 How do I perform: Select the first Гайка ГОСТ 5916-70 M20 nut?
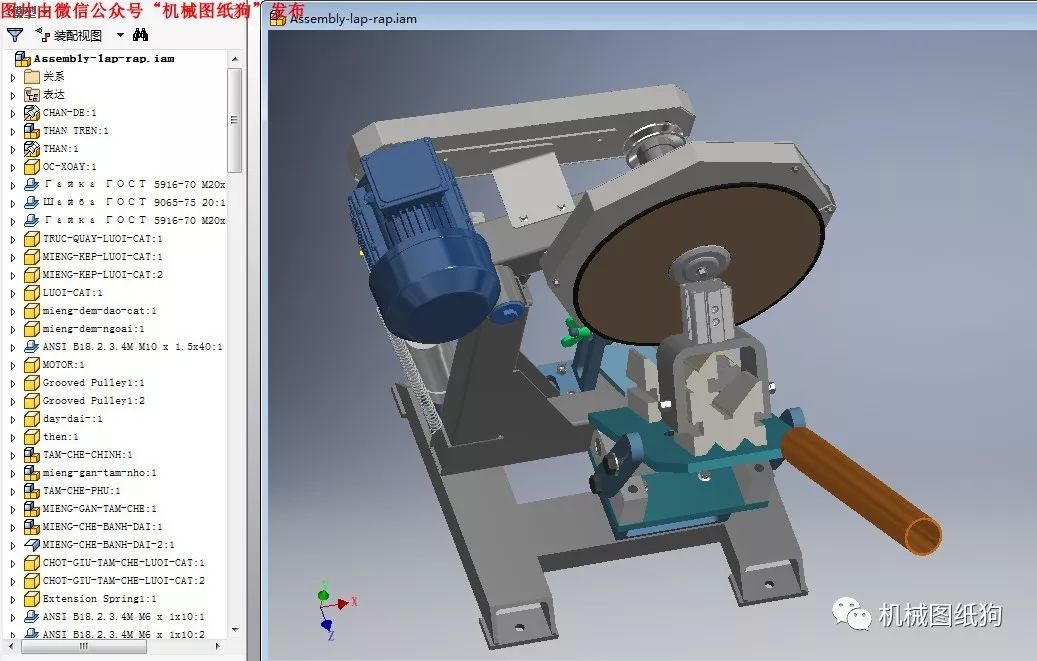point(134,184)
